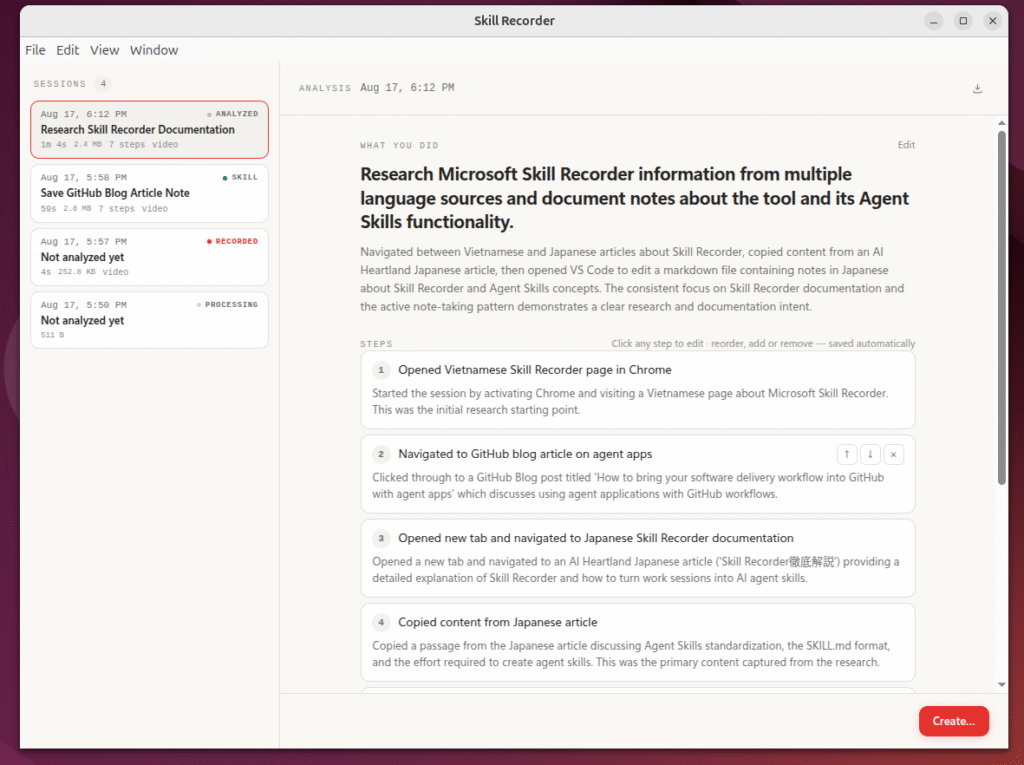This screenshot has height=765, width=1024.
Task: Click the analysis date Aug 17, 6:12 PM header
Action: [408, 88]
